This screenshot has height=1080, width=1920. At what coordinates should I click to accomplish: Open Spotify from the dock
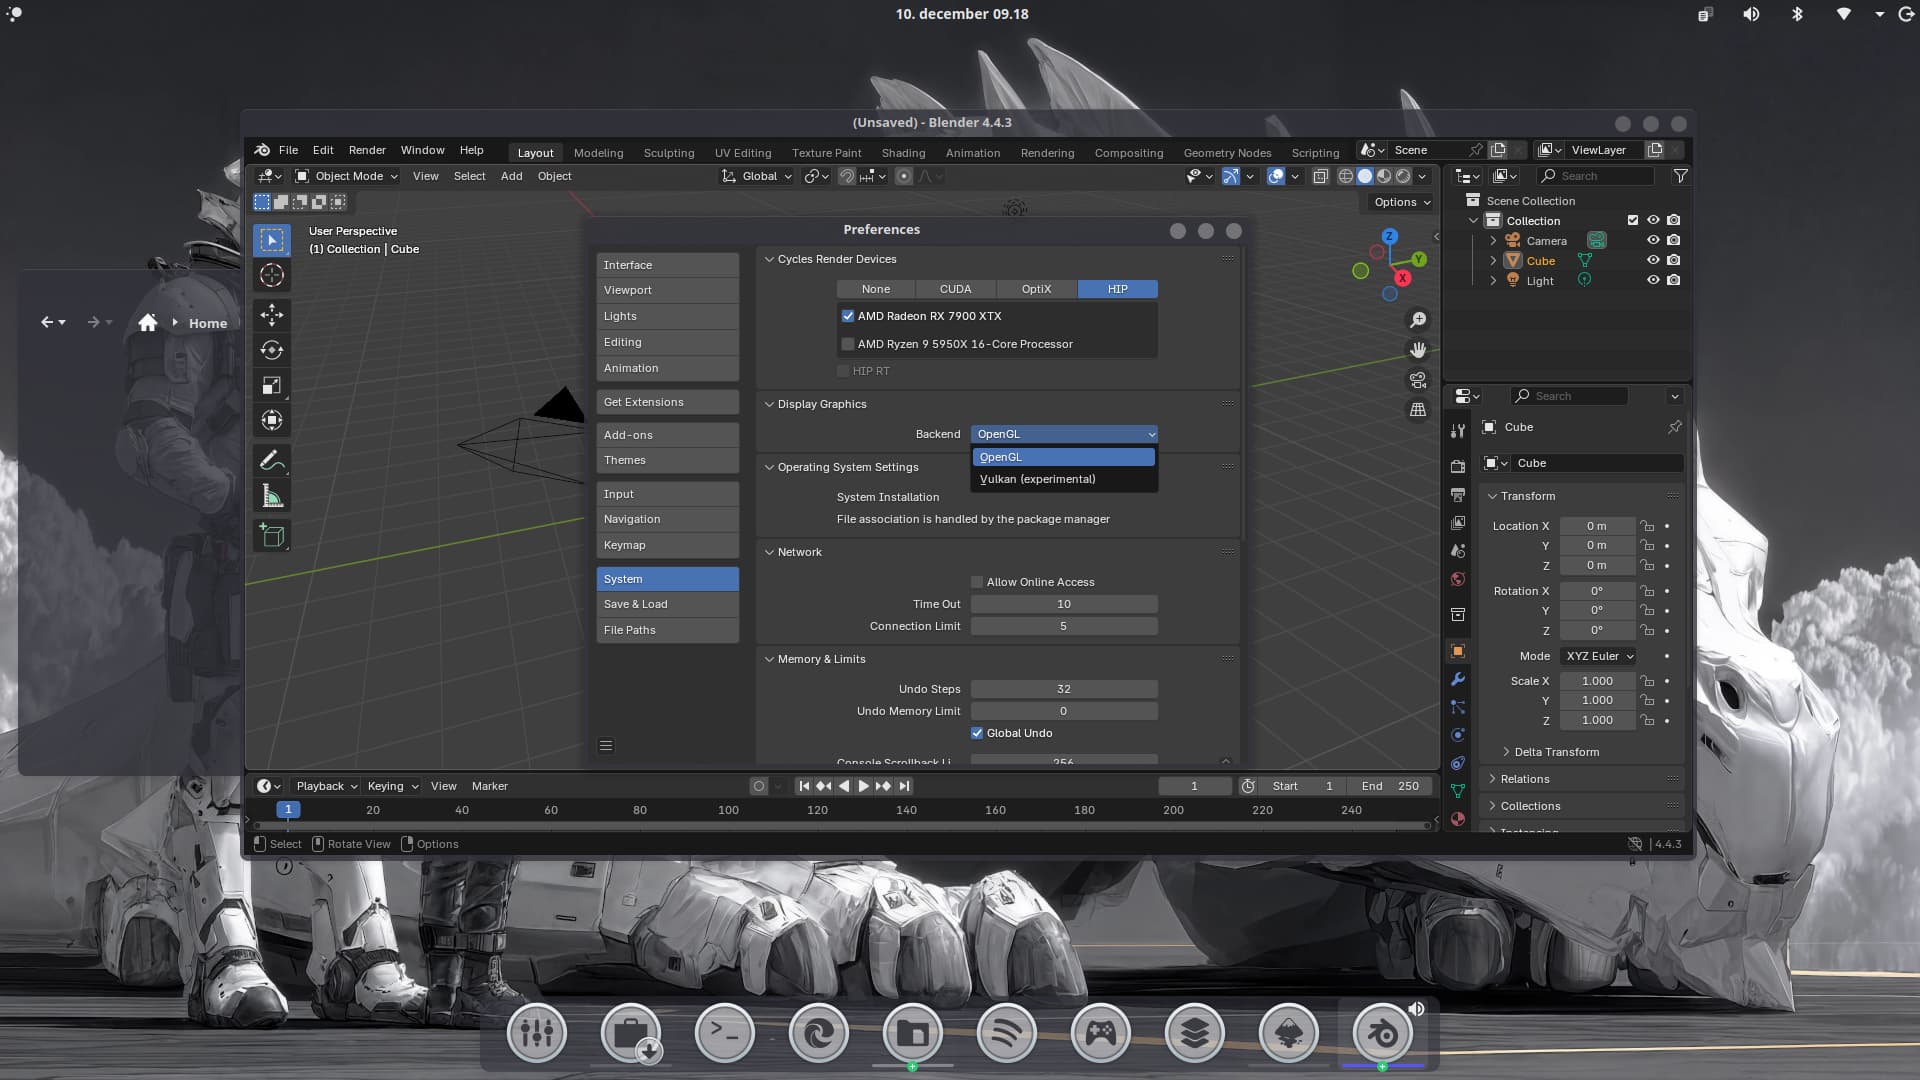pyautogui.click(x=1006, y=1033)
